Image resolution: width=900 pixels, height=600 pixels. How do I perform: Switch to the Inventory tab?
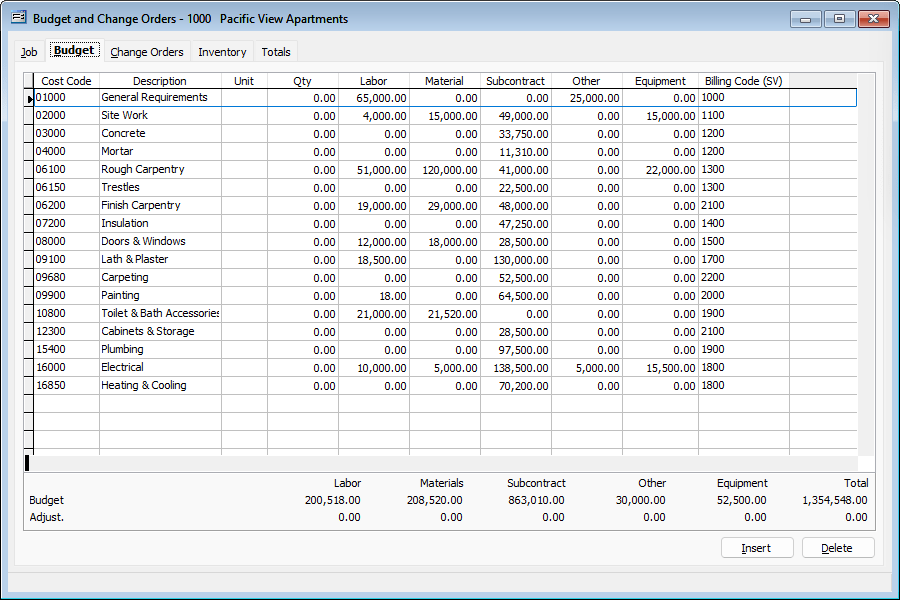[221, 51]
